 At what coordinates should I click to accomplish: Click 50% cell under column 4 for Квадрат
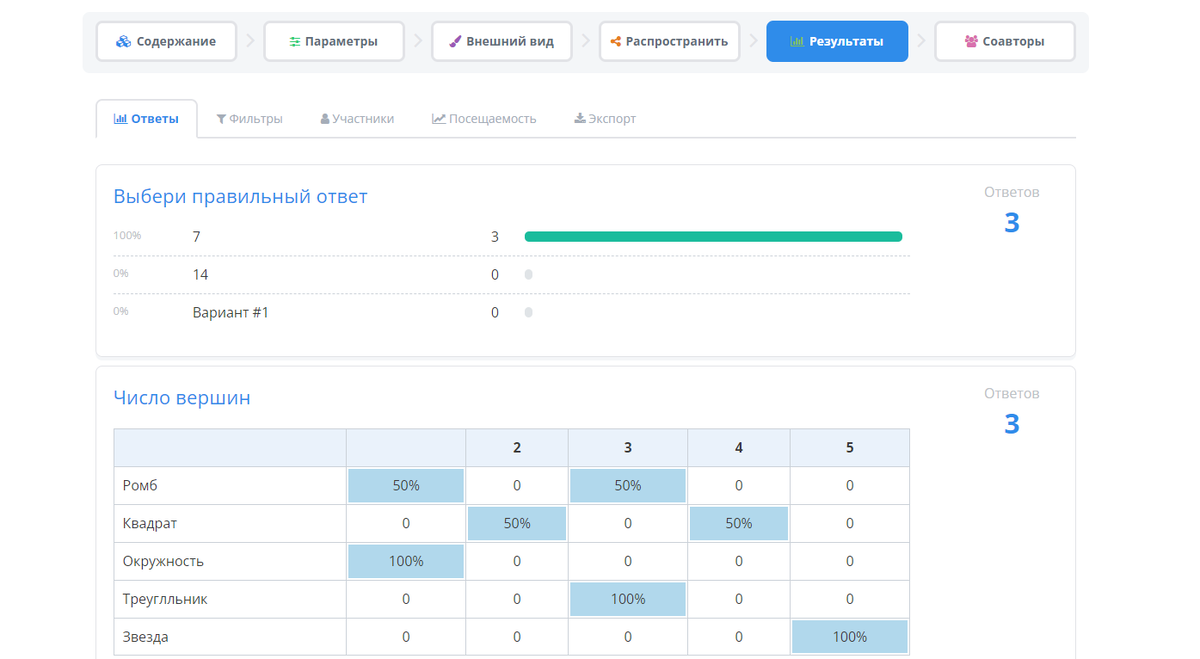[739, 524]
